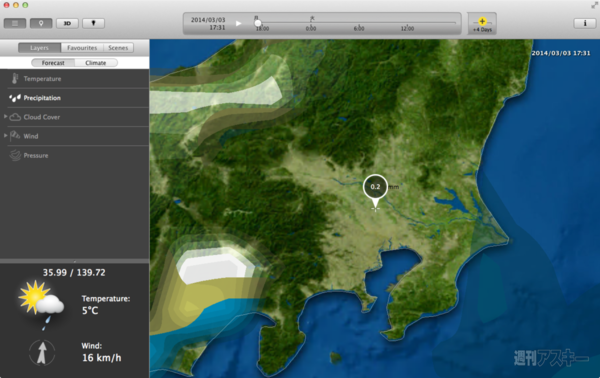600x378 pixels.
Task: Jump to 12:00 on the timeline
Action: coord(407,28)
